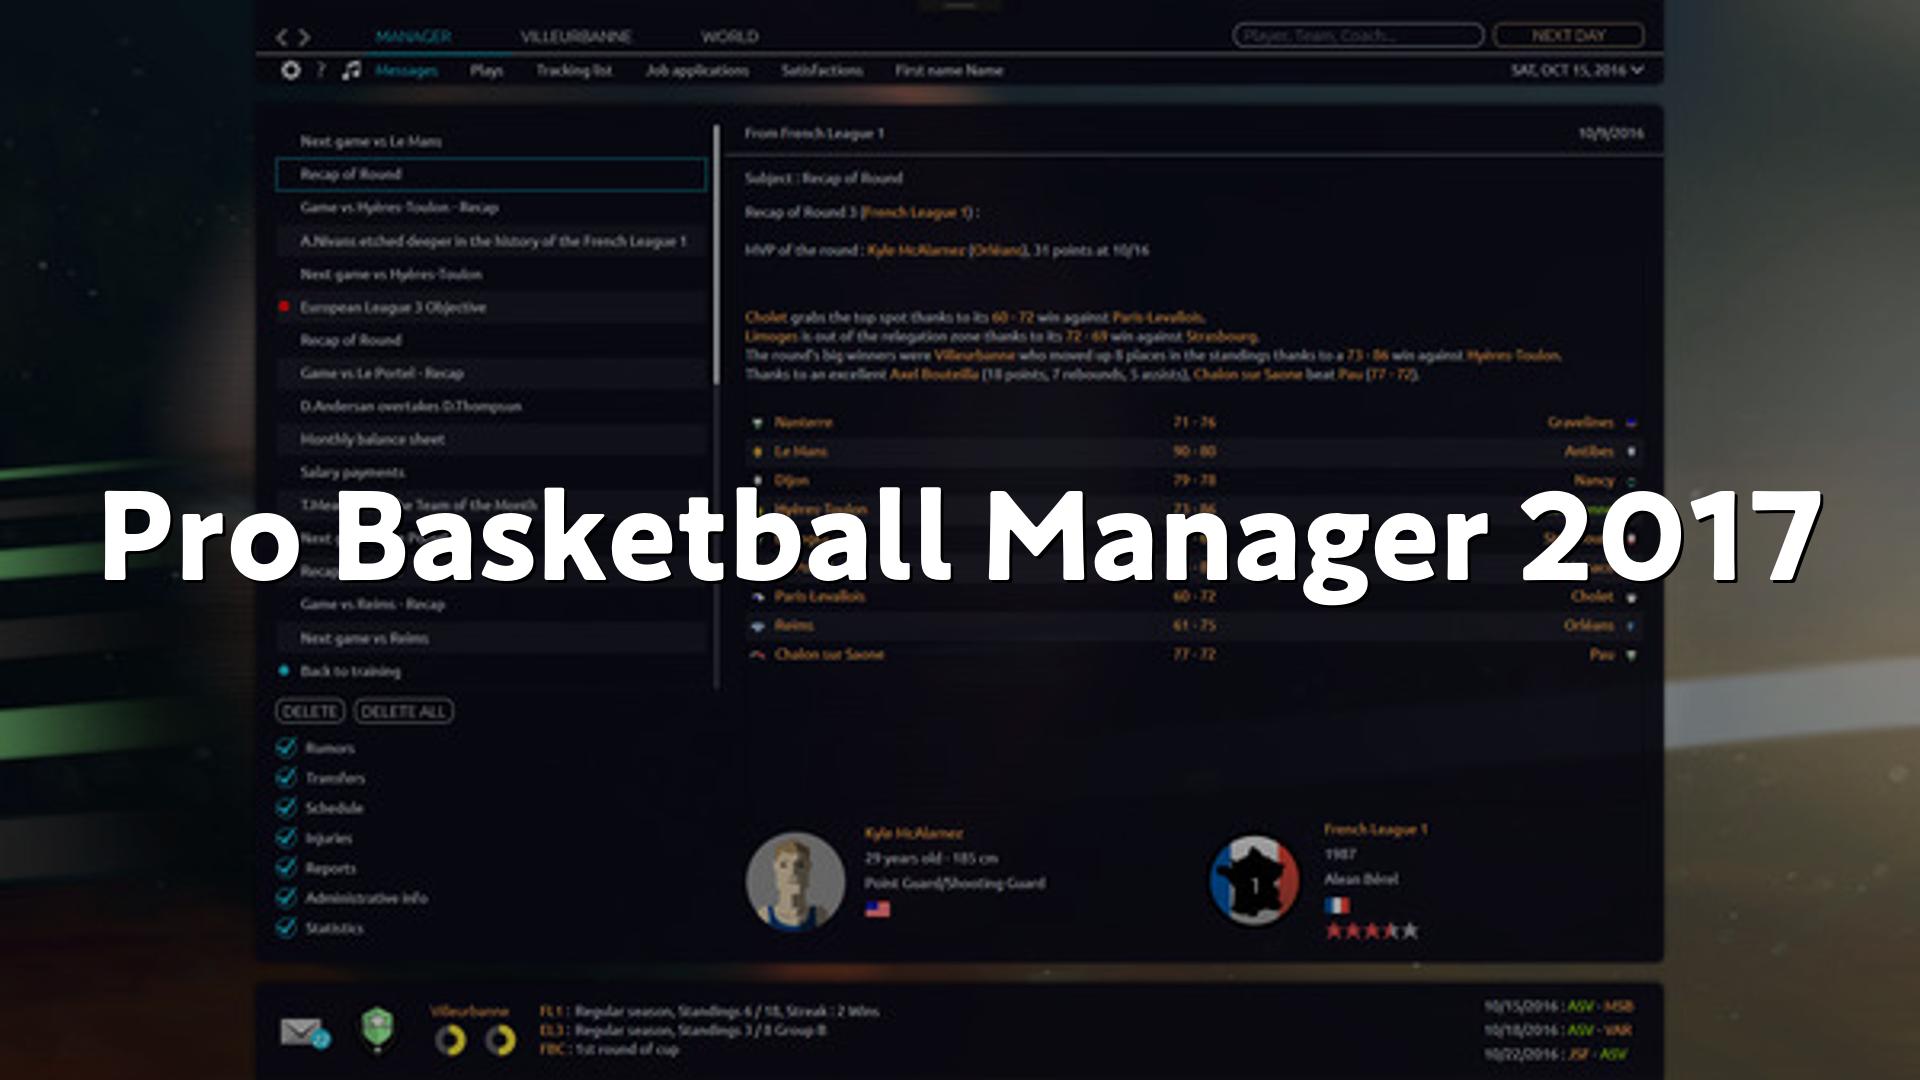Image resolution: width=1920 pixels, height=1080 pixels.
Task: Select message Game vs Le Portel - Recap
Action: point(491,373)
